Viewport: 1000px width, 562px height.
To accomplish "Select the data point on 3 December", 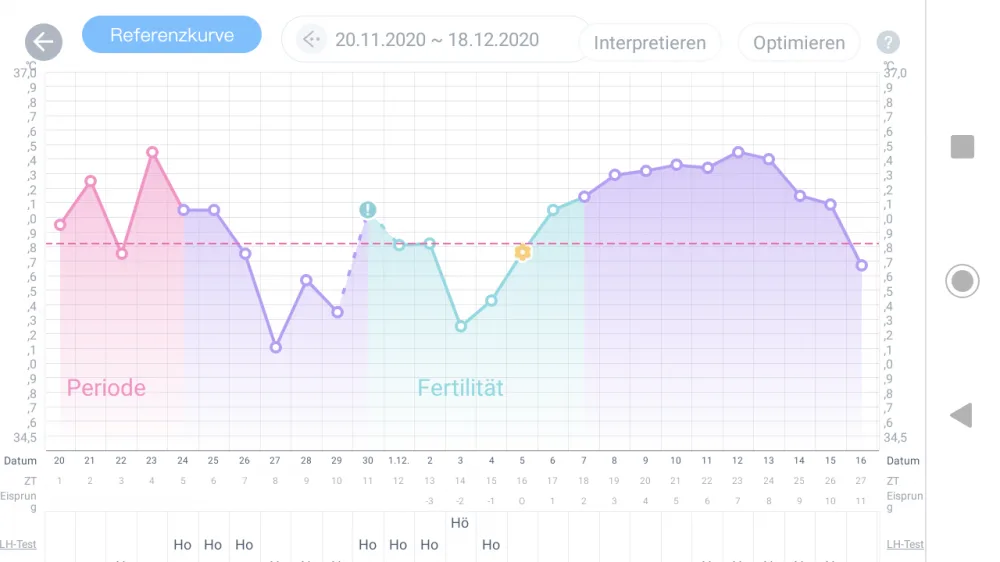I will point(460,326).
